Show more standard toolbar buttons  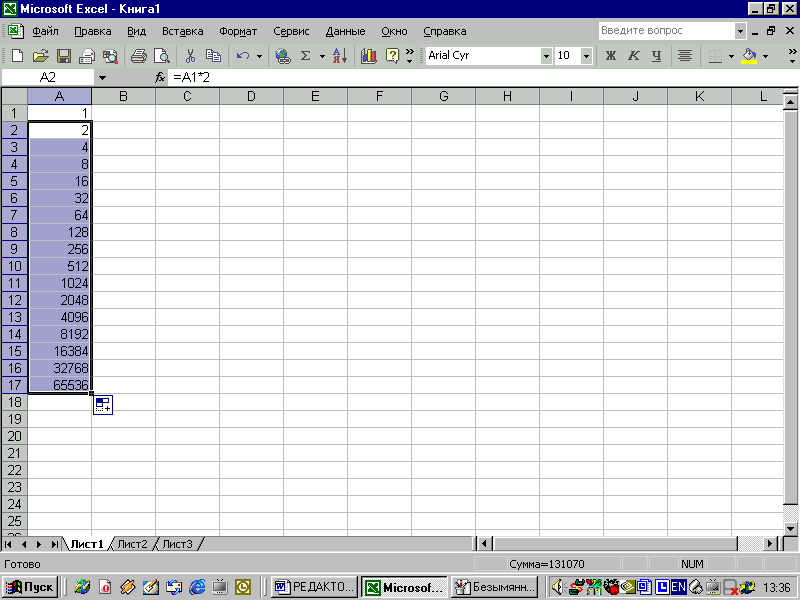click(409, 56)
